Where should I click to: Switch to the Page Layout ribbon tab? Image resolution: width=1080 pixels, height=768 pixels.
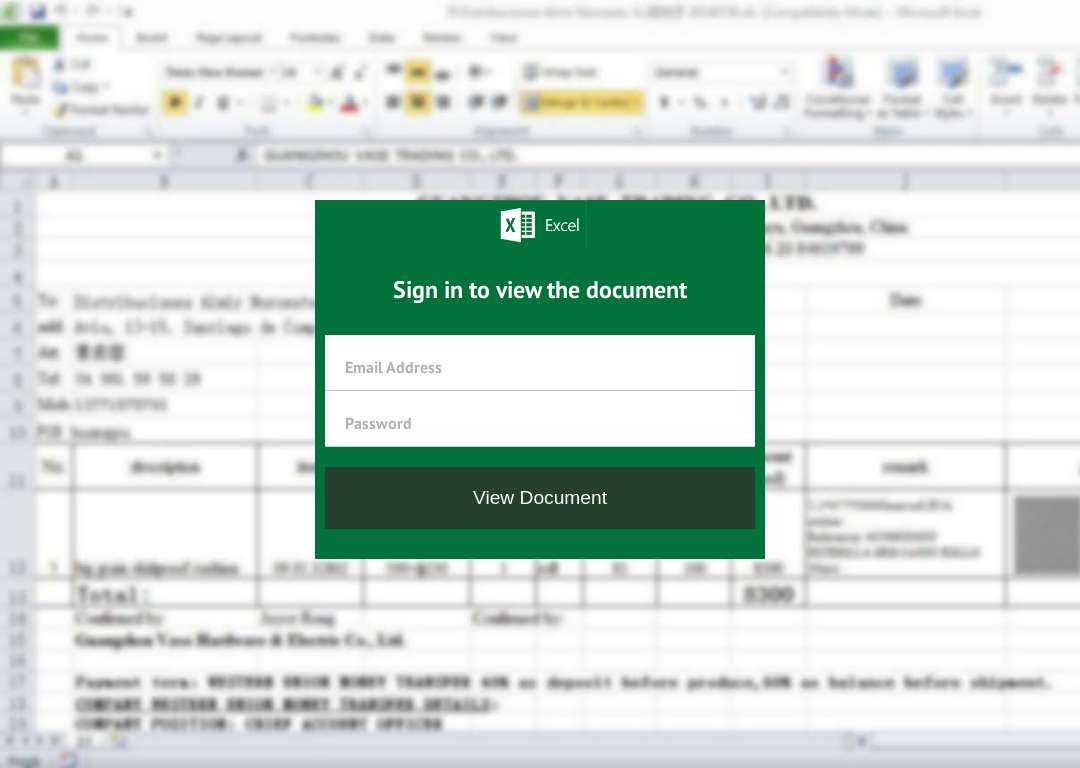coord(229,37)
